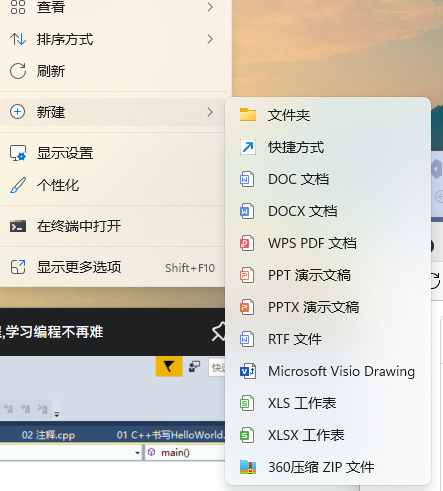
Task: Create new 文件夹 from the submenu
Action: 328,115
